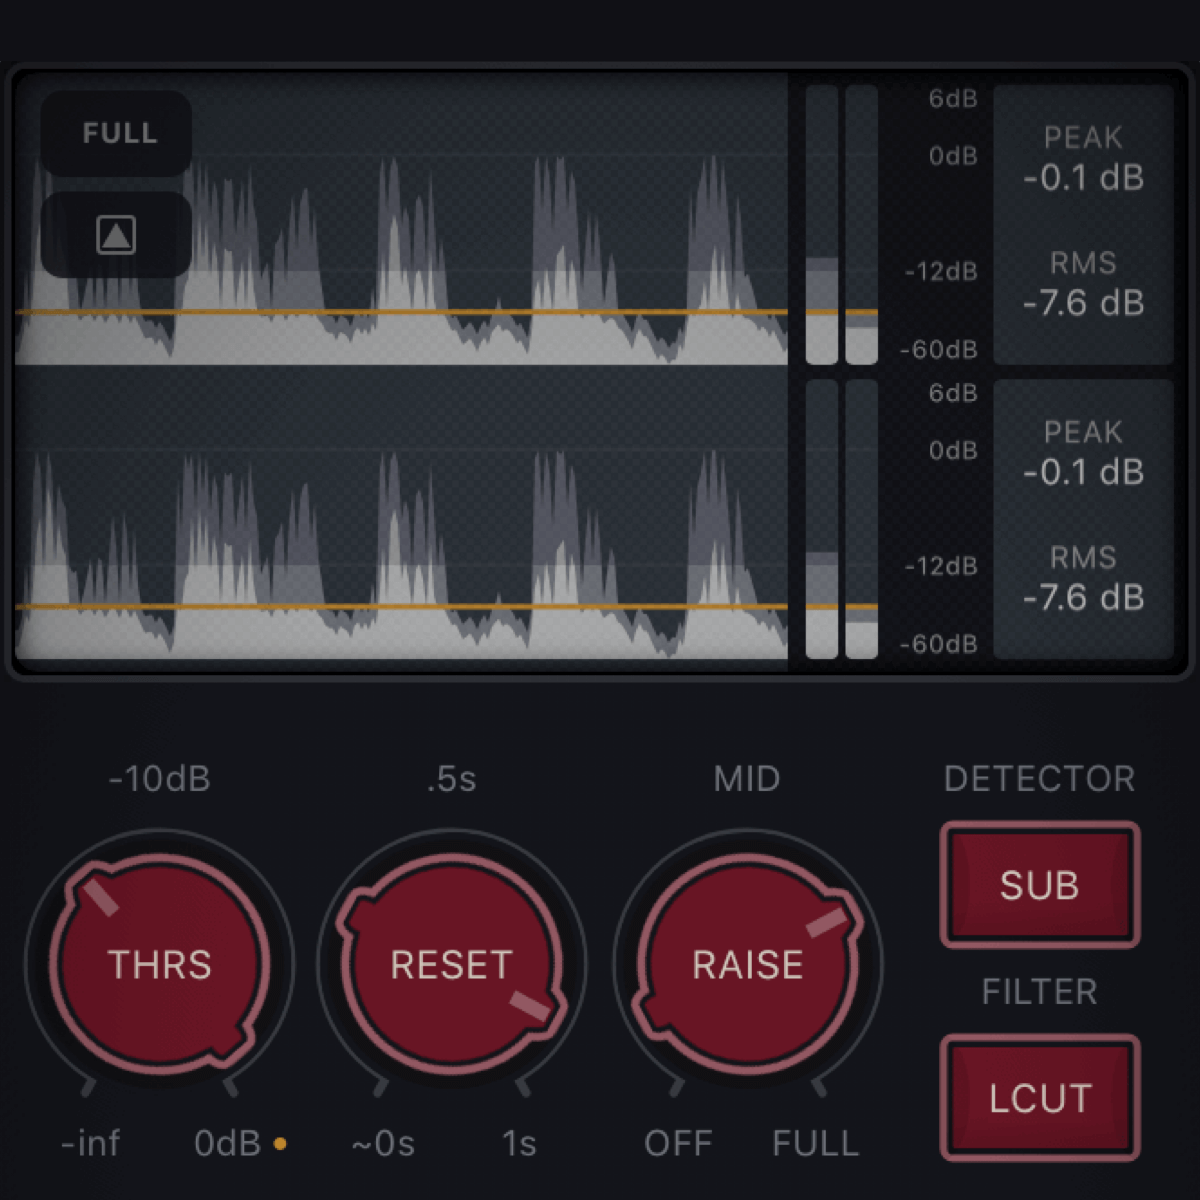Click the RAISE amount knob
This screenshot has width=1200, height=1200.
(x=747, y=965)
